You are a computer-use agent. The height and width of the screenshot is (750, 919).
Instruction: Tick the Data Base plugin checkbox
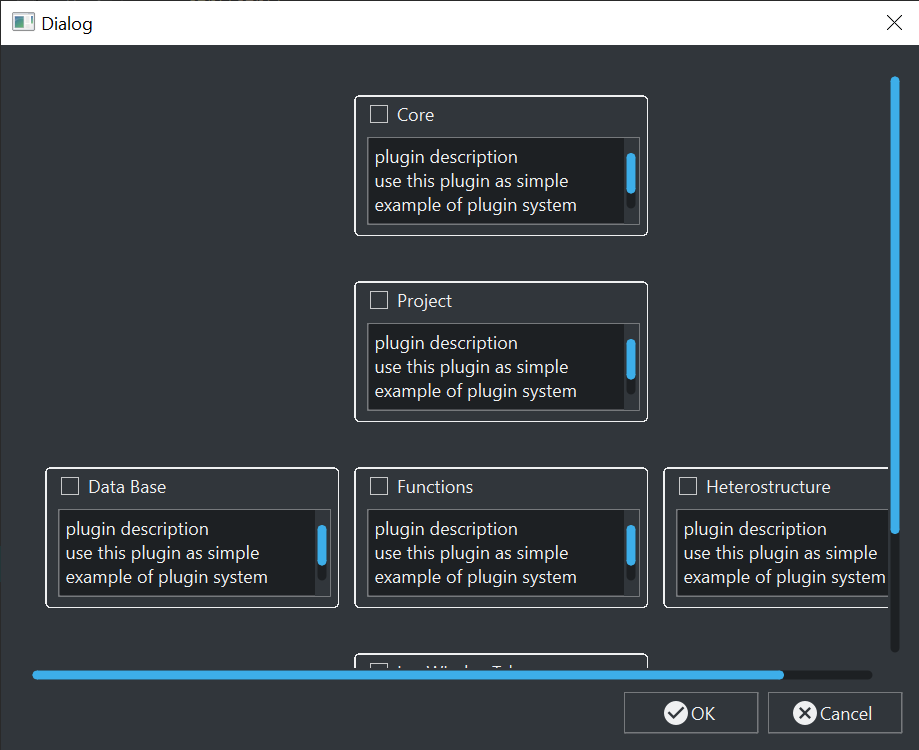coord(70,486)
